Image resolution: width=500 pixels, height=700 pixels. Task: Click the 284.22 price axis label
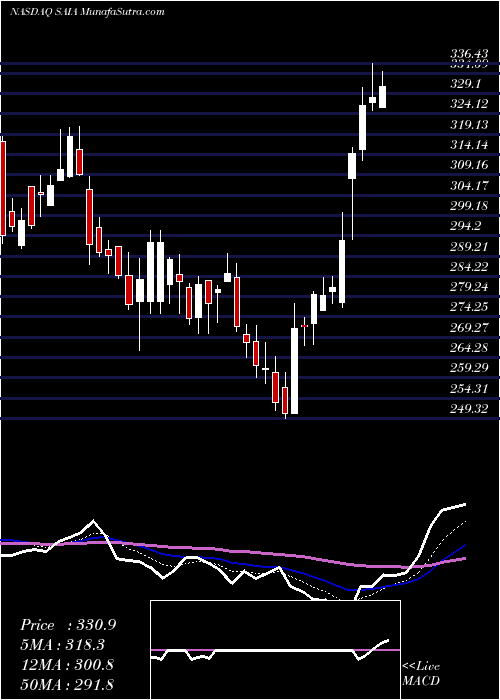469,267
